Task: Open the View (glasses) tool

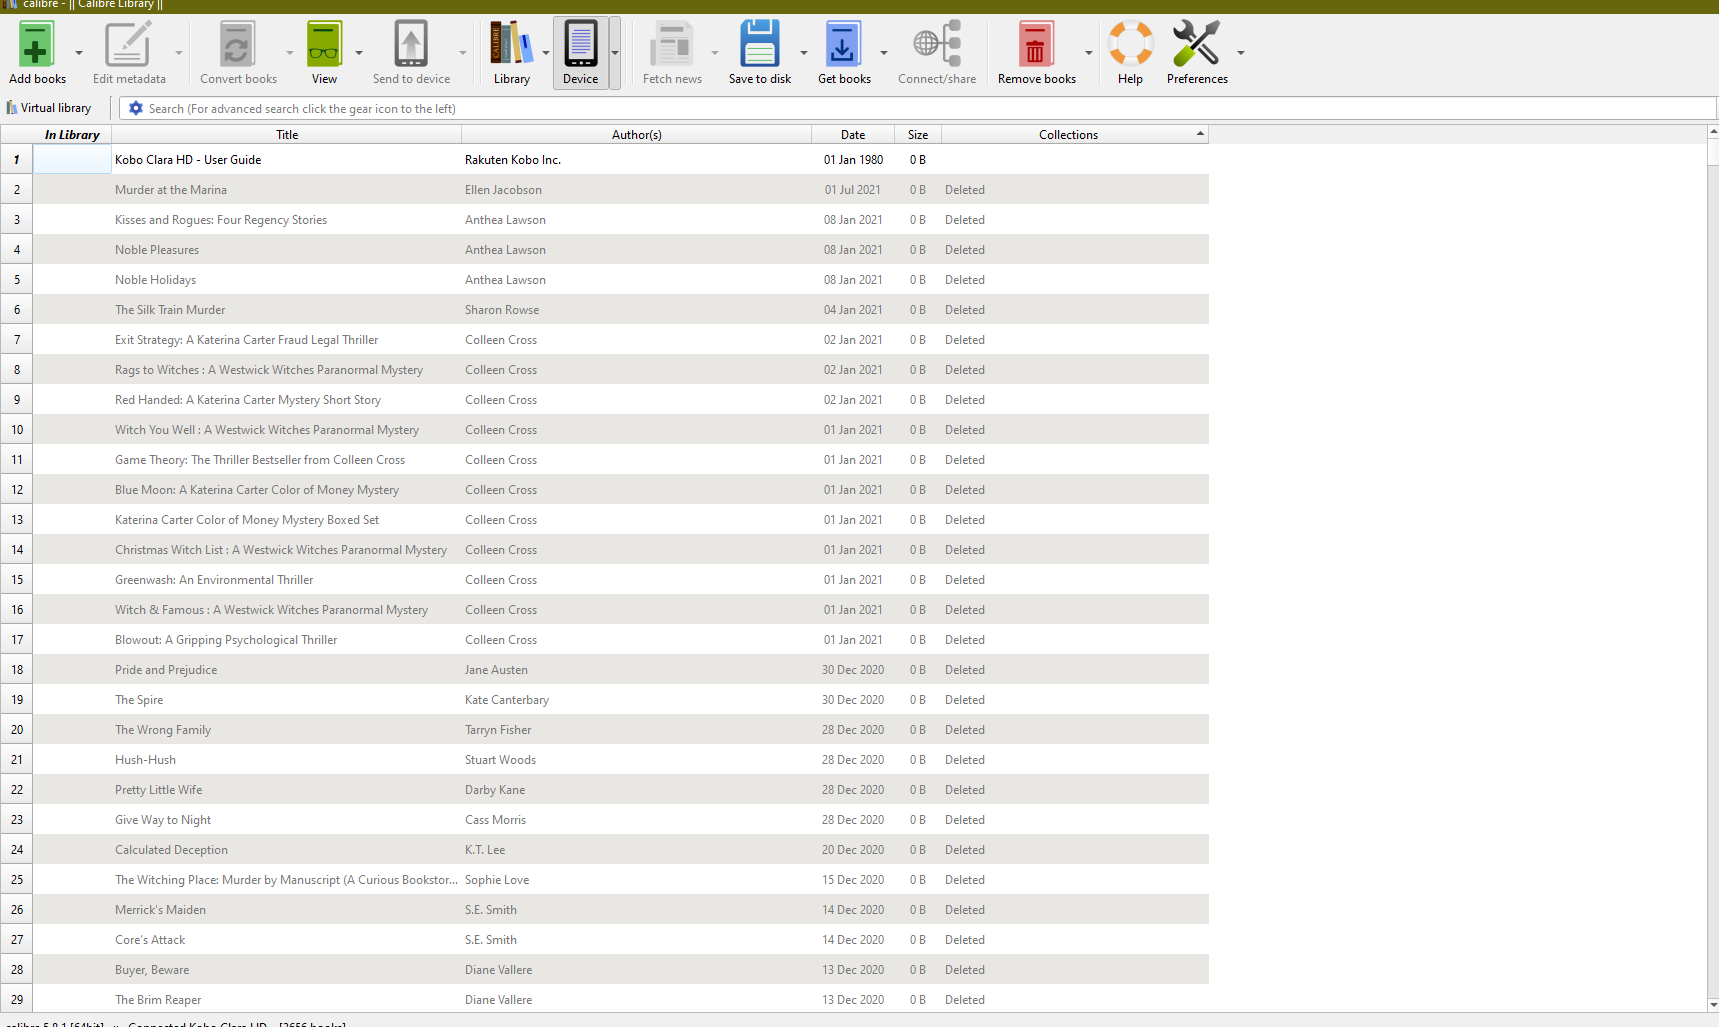Action: point(324,44)
